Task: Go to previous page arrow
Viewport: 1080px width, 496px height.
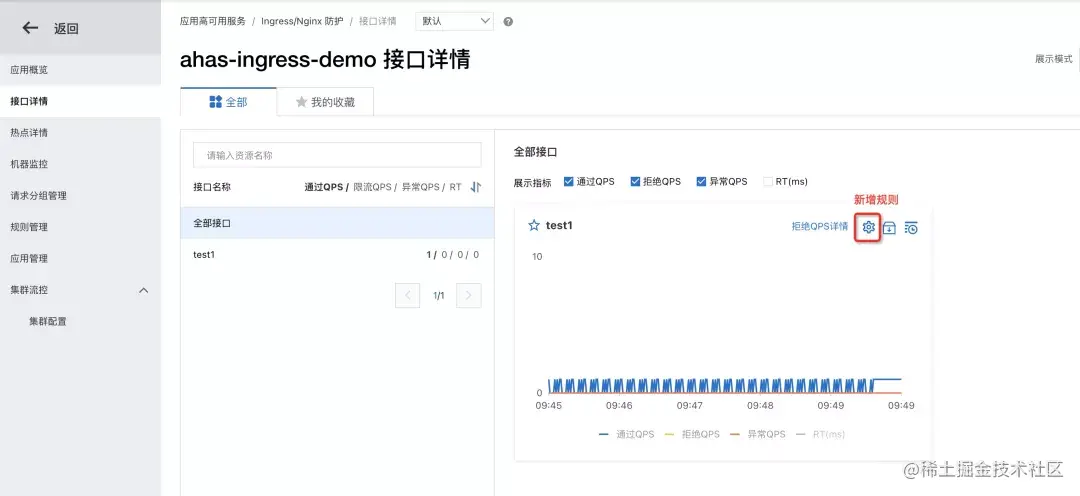Action: point(408,296)
